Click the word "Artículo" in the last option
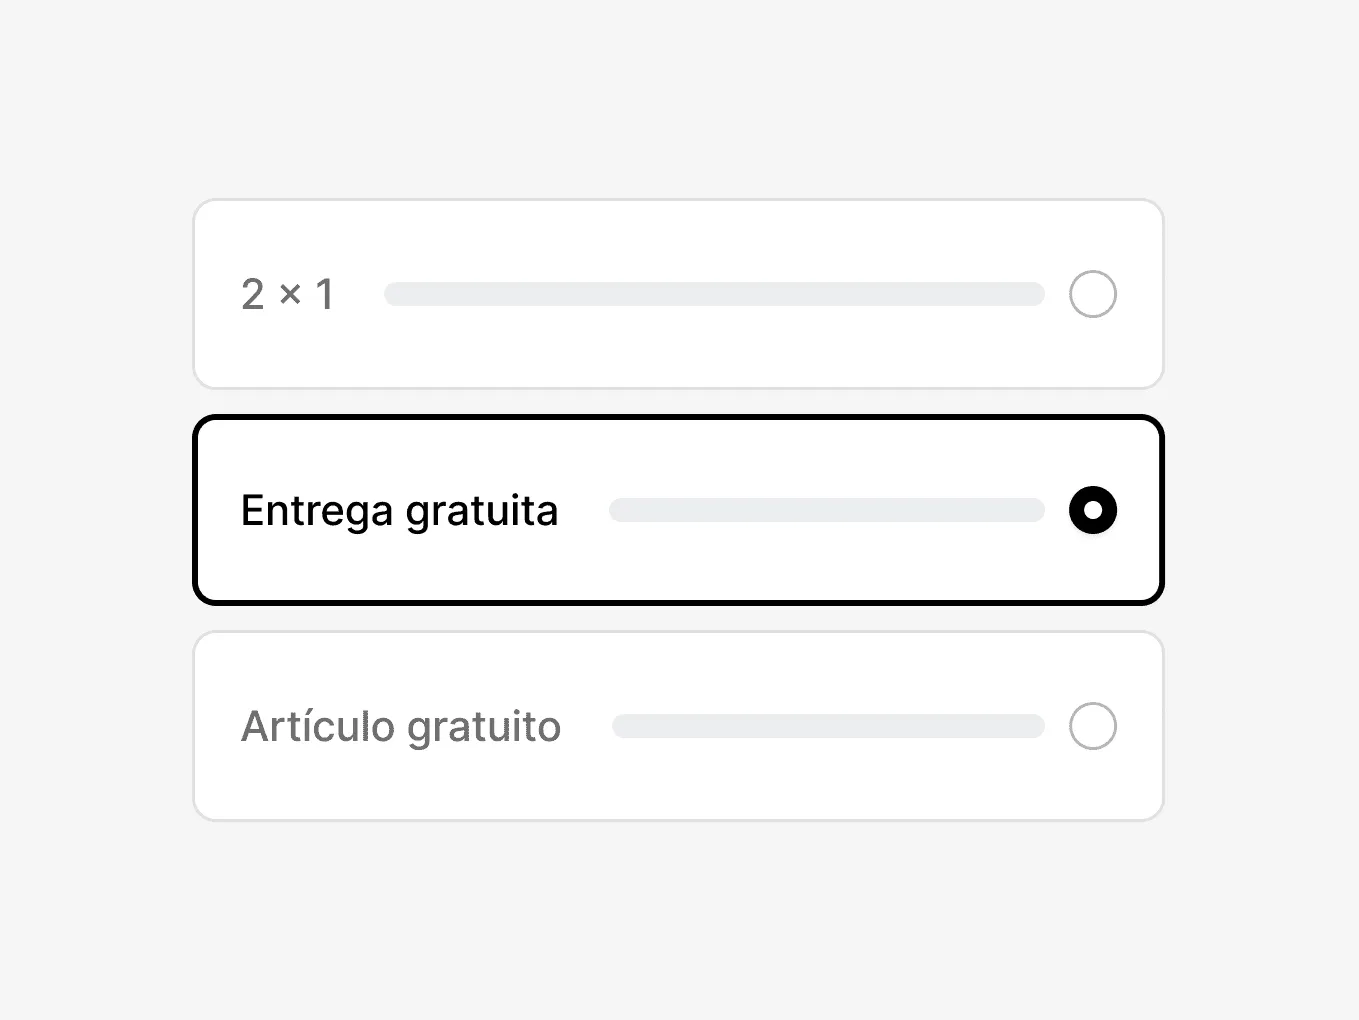Screen dimensions: 1359x1020 point(318,727)
